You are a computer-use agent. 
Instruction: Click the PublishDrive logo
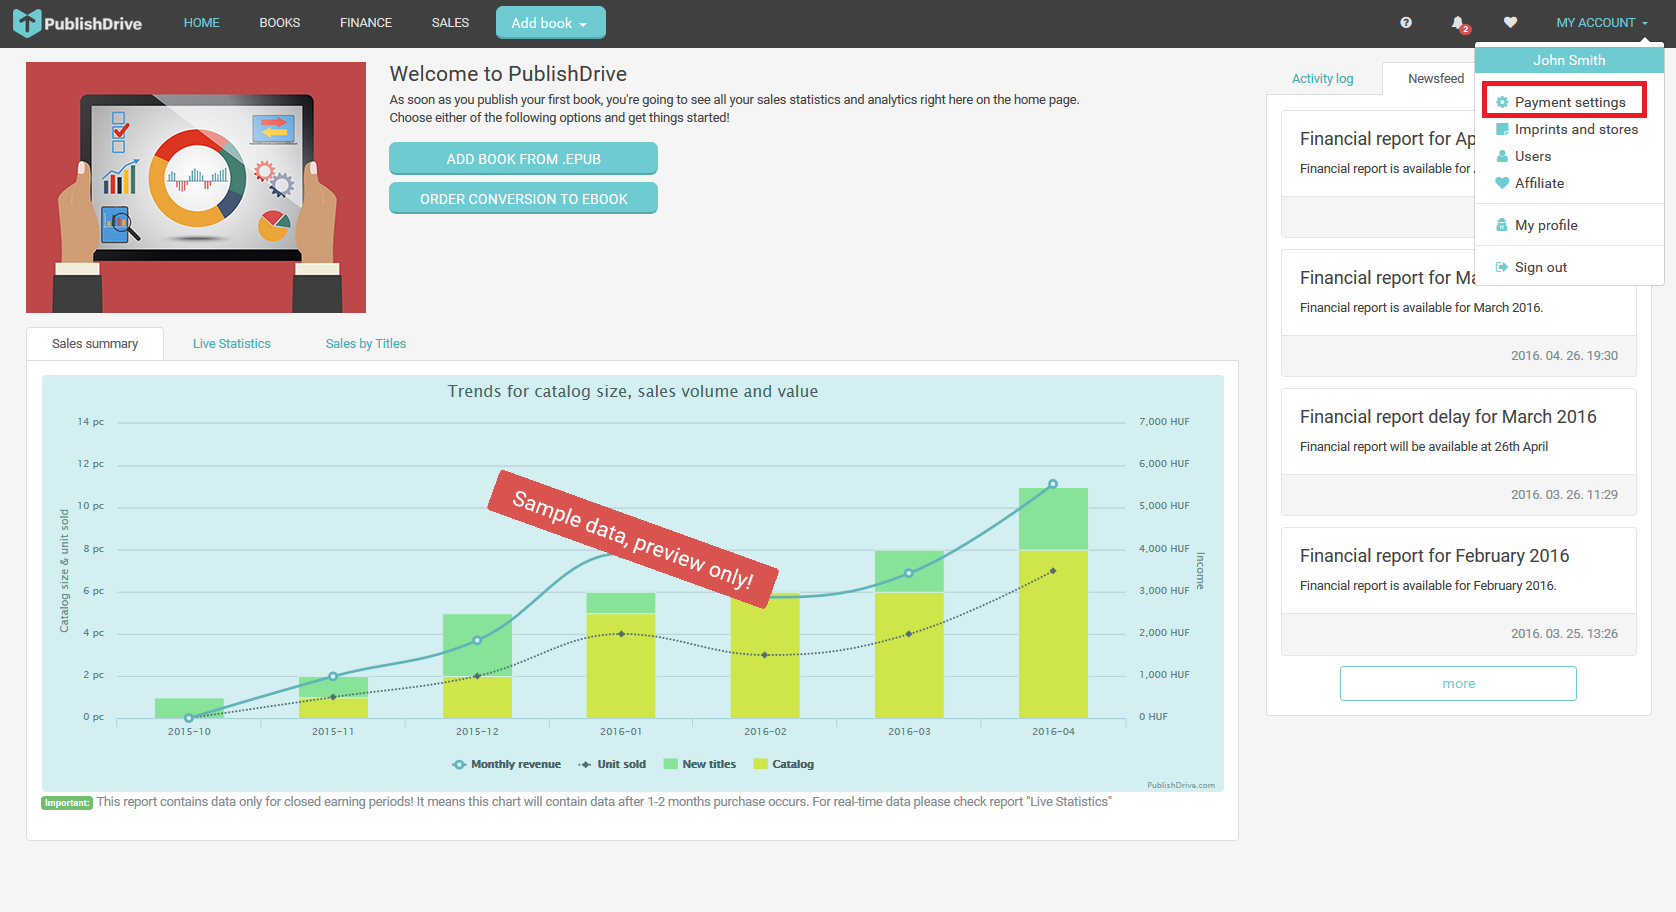coord(77,22)
